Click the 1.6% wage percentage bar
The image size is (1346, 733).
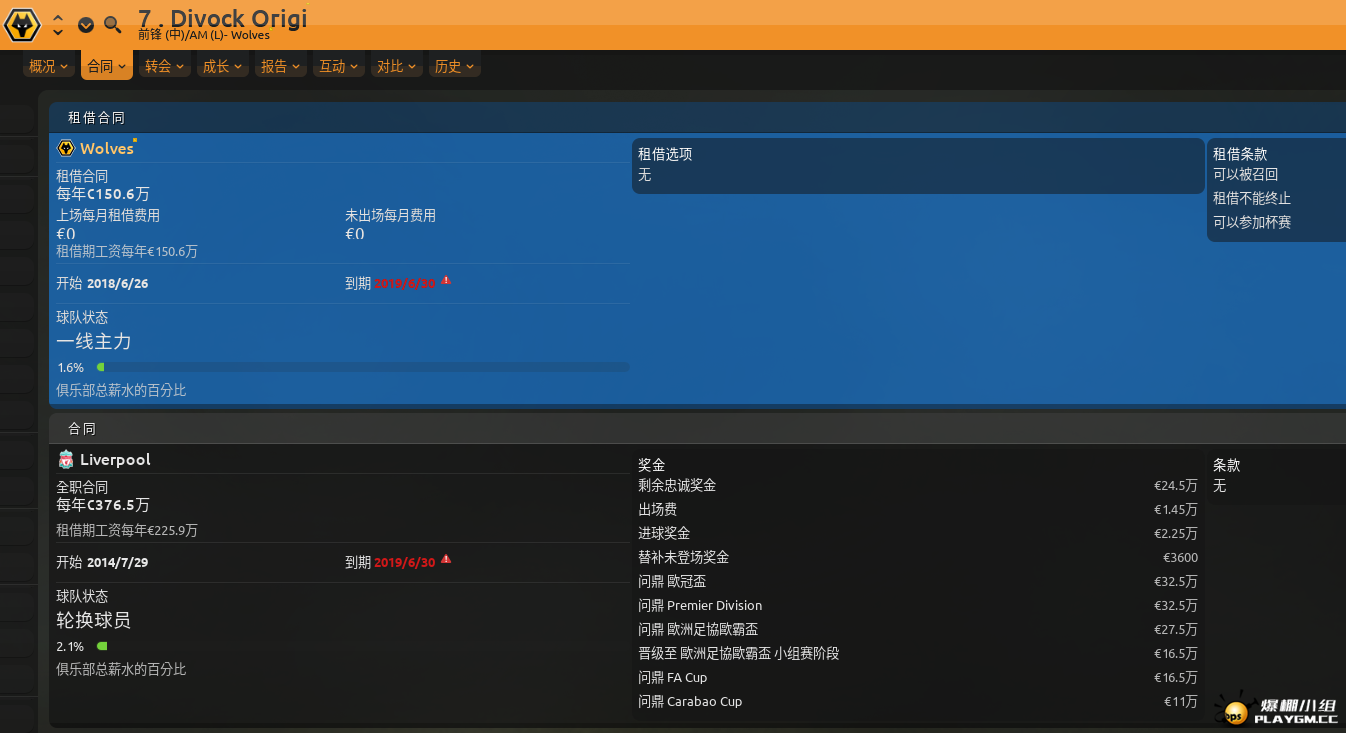click(362, 367)
